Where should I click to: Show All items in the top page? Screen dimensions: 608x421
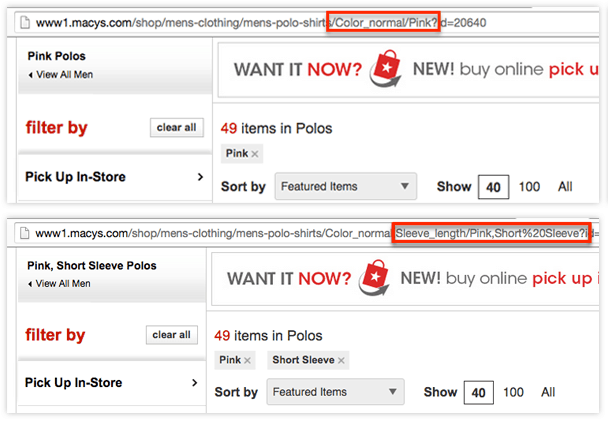click(565, 187)
